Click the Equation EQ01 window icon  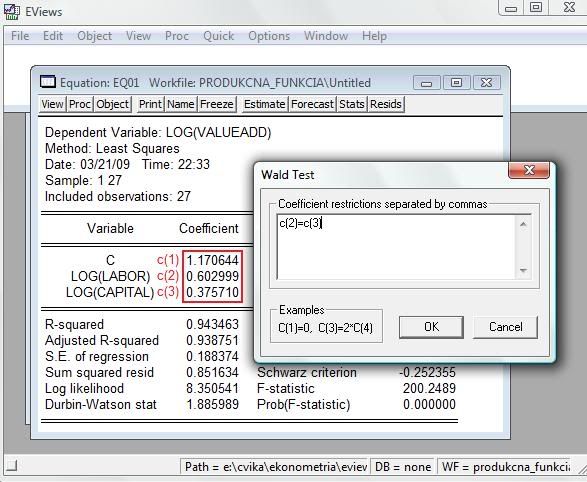point(48,82)
